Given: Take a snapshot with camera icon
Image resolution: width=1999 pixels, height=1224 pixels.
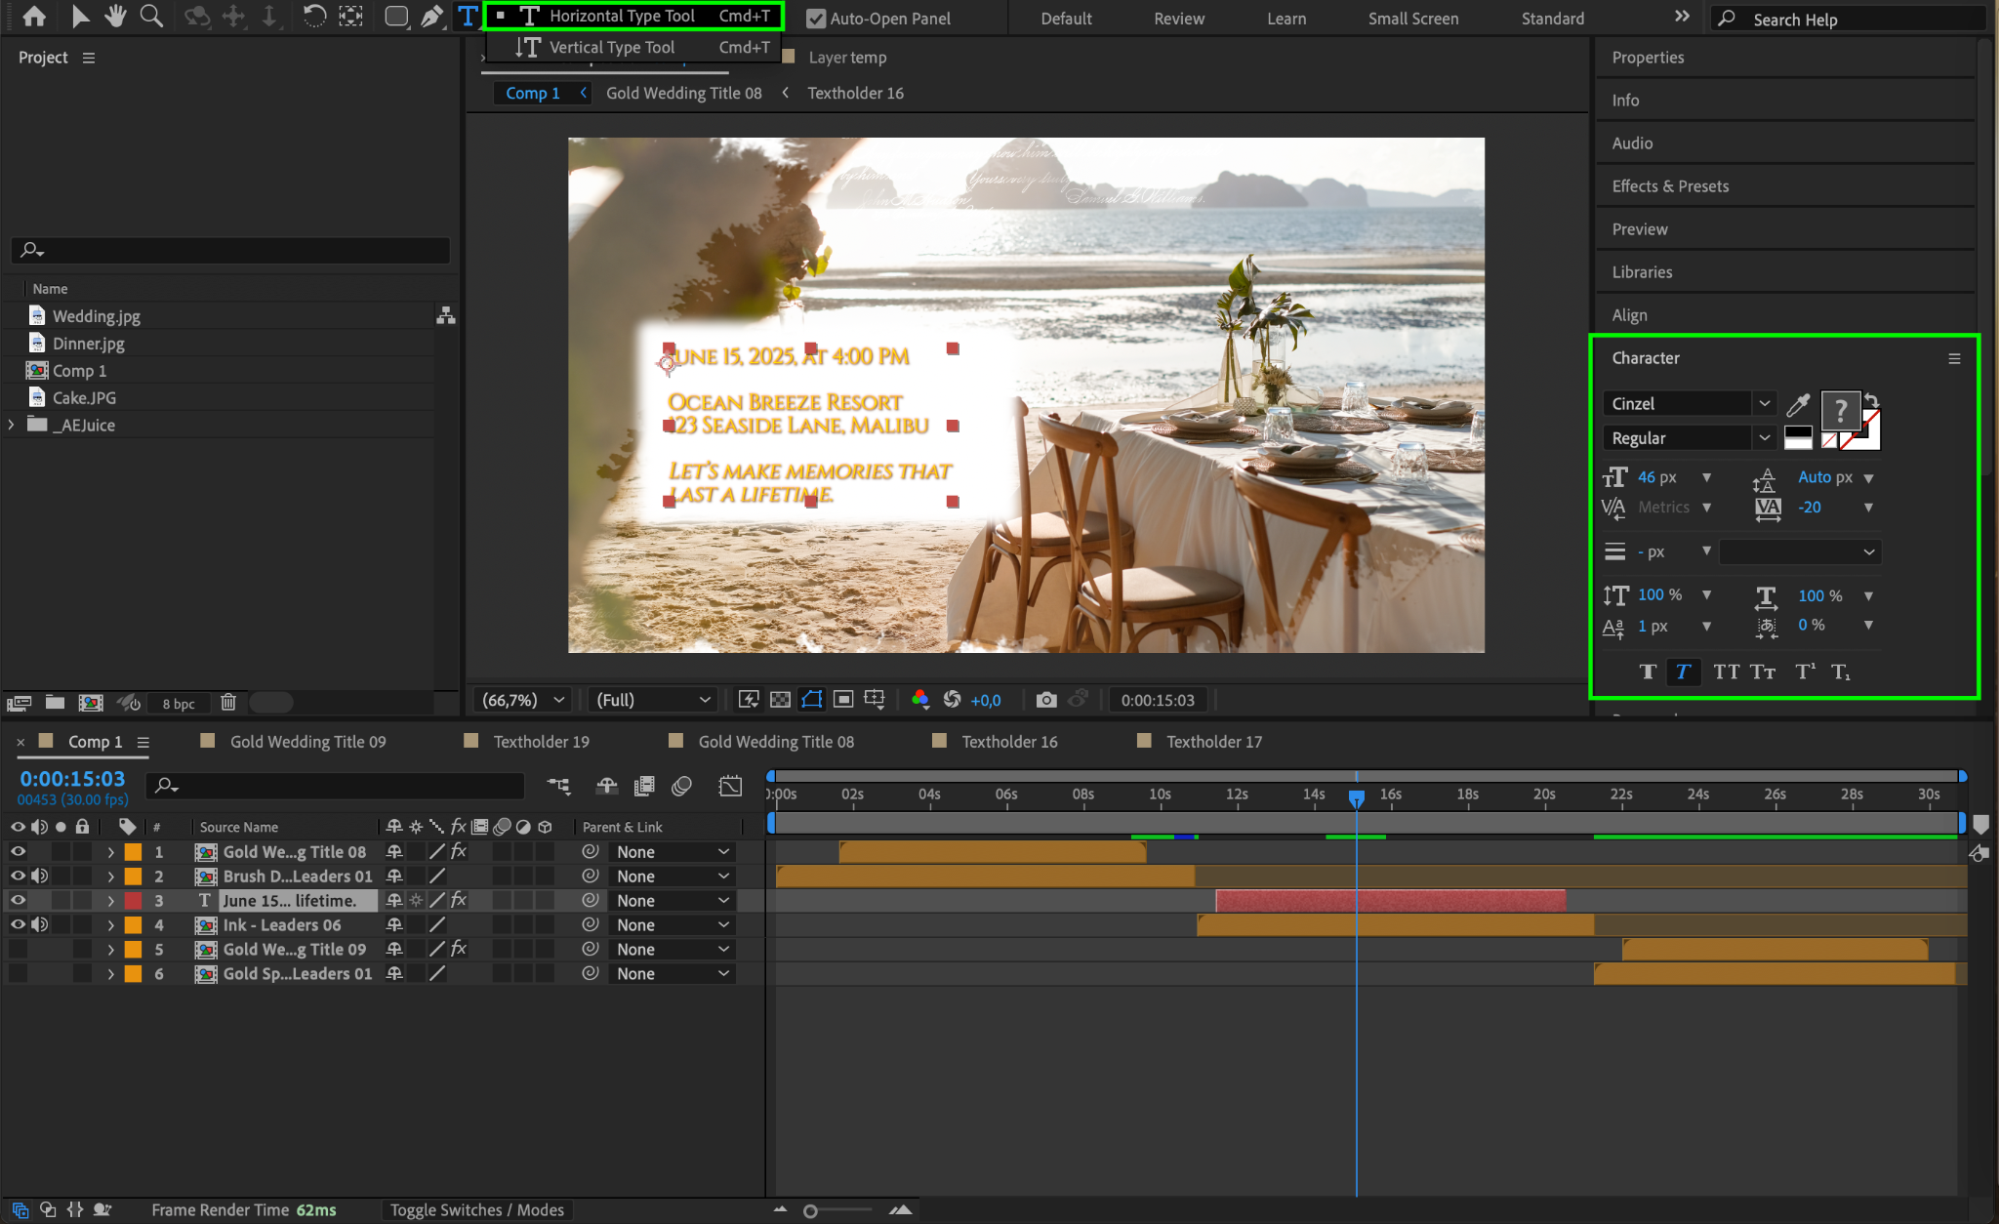Looking at the screenshot, I should click(x=1046, y=700).
